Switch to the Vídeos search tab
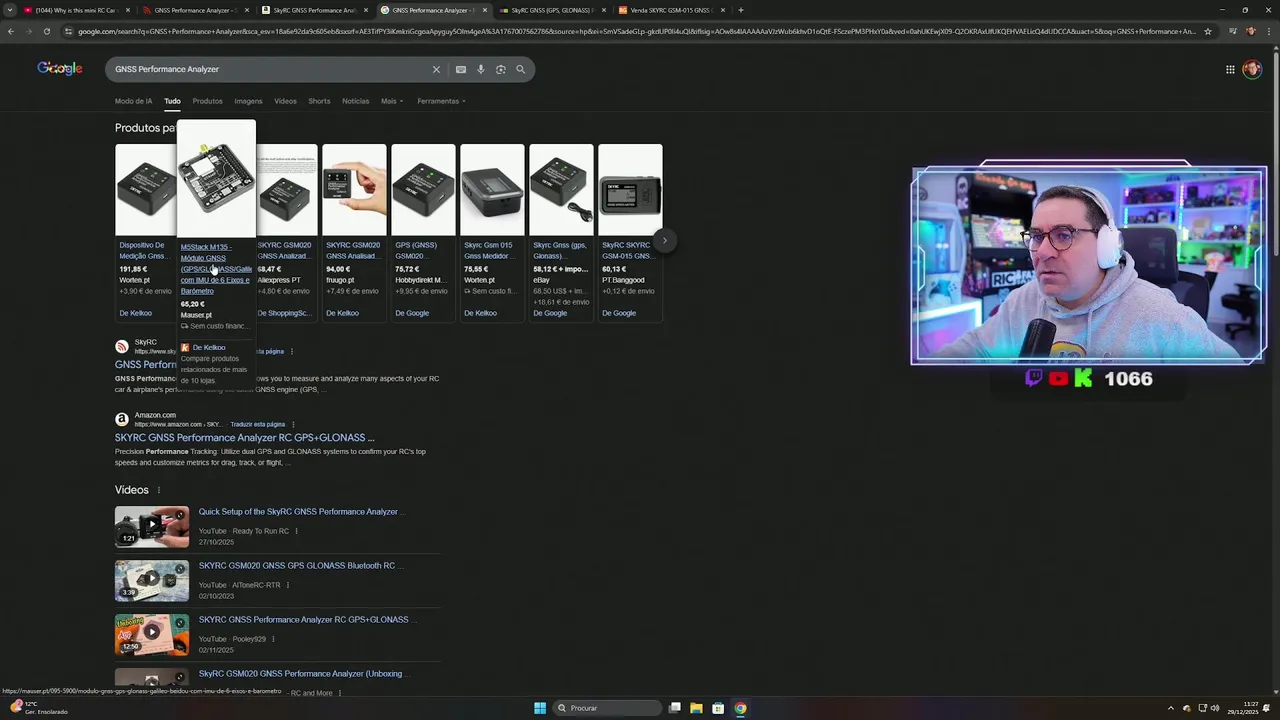 pos(285,101)
